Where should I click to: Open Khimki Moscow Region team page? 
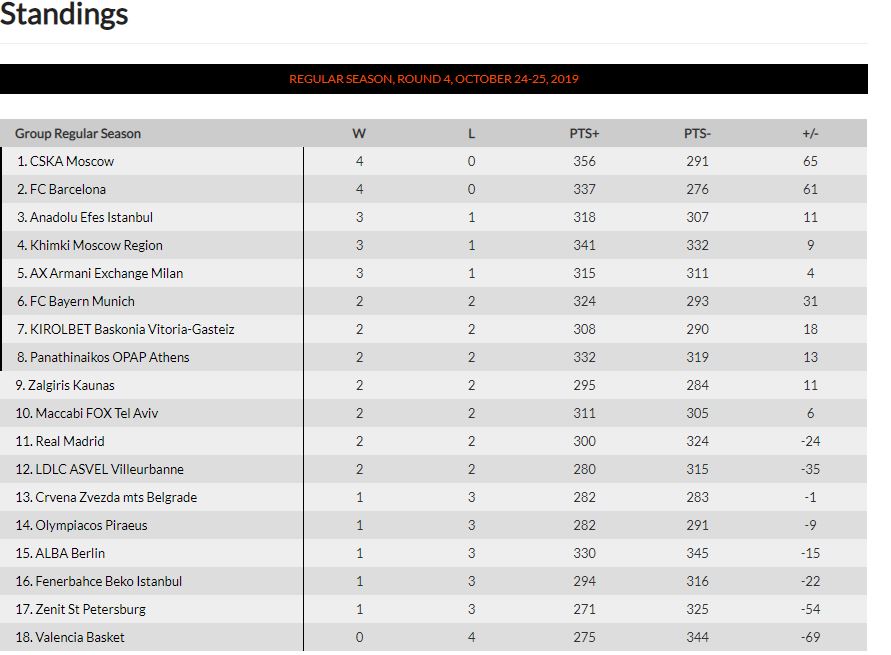tap(96, 245)
